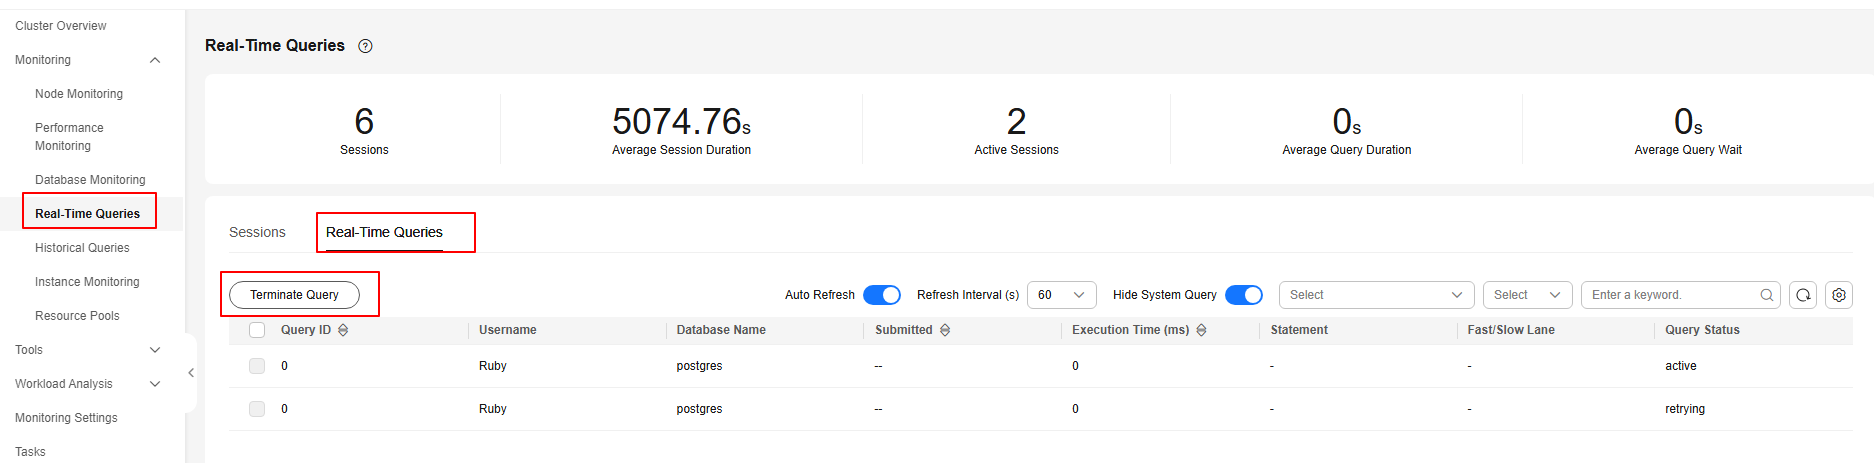The image size is (1874, 463).
Task: Select the checkbox for the active query row
Action: [257, 366]
